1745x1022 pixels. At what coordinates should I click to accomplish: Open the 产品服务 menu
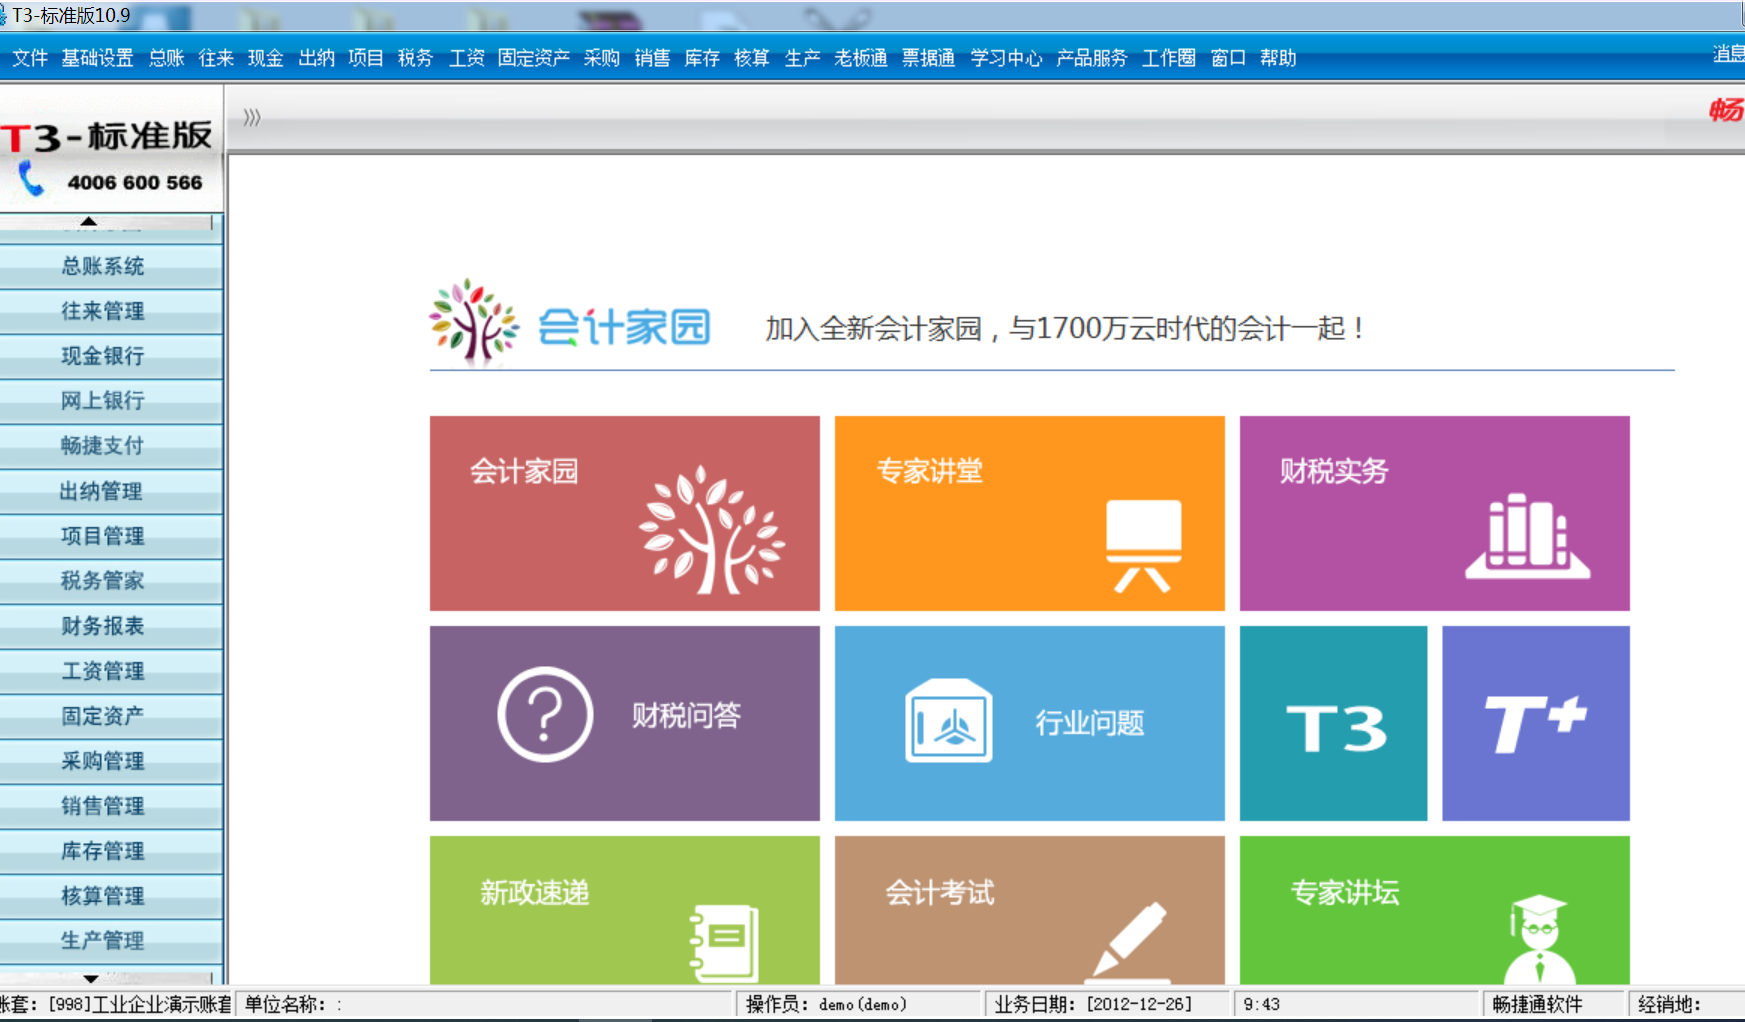tap(1092, 58)
